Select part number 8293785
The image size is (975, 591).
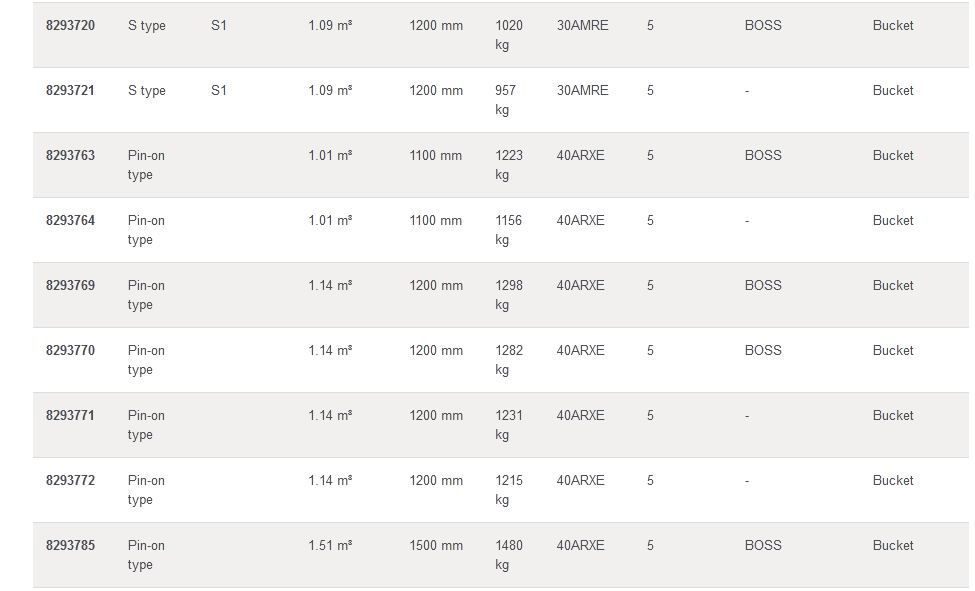tap(70, 546)
